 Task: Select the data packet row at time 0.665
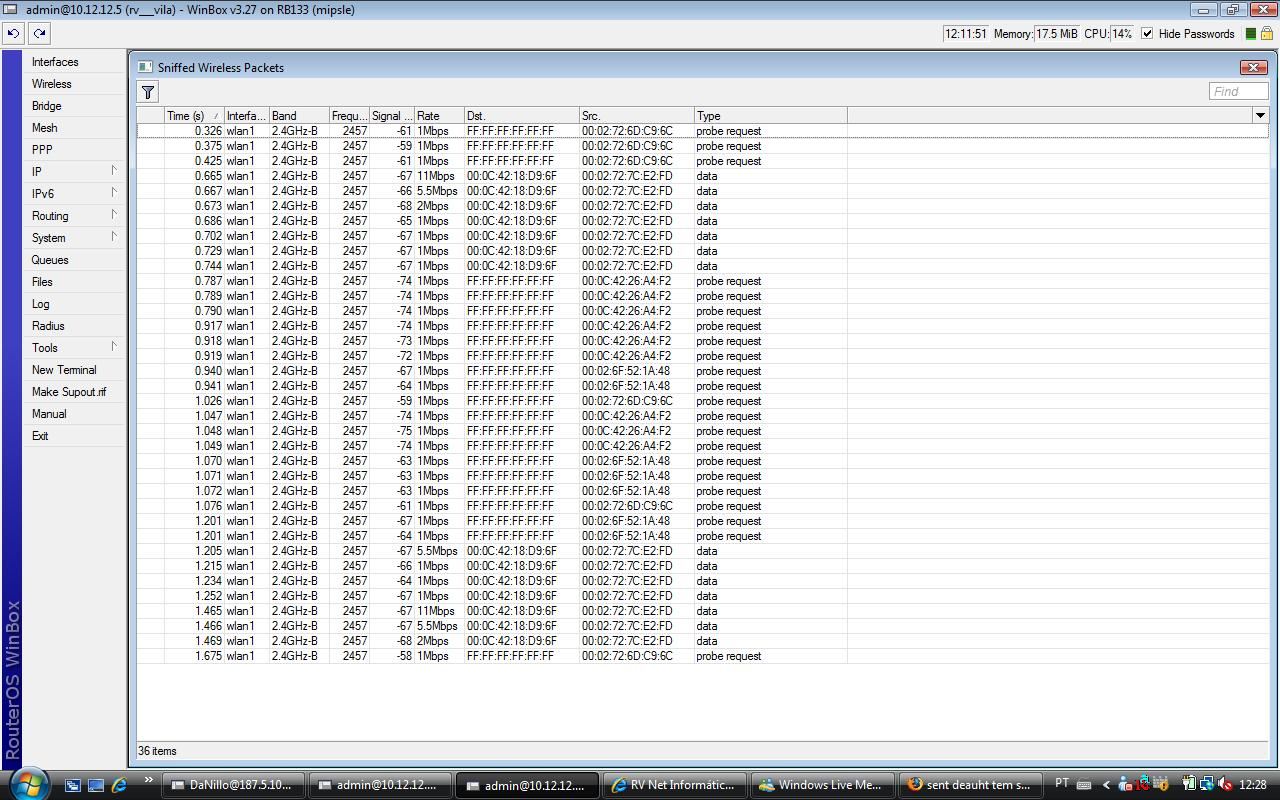click(x=702, y=176)
